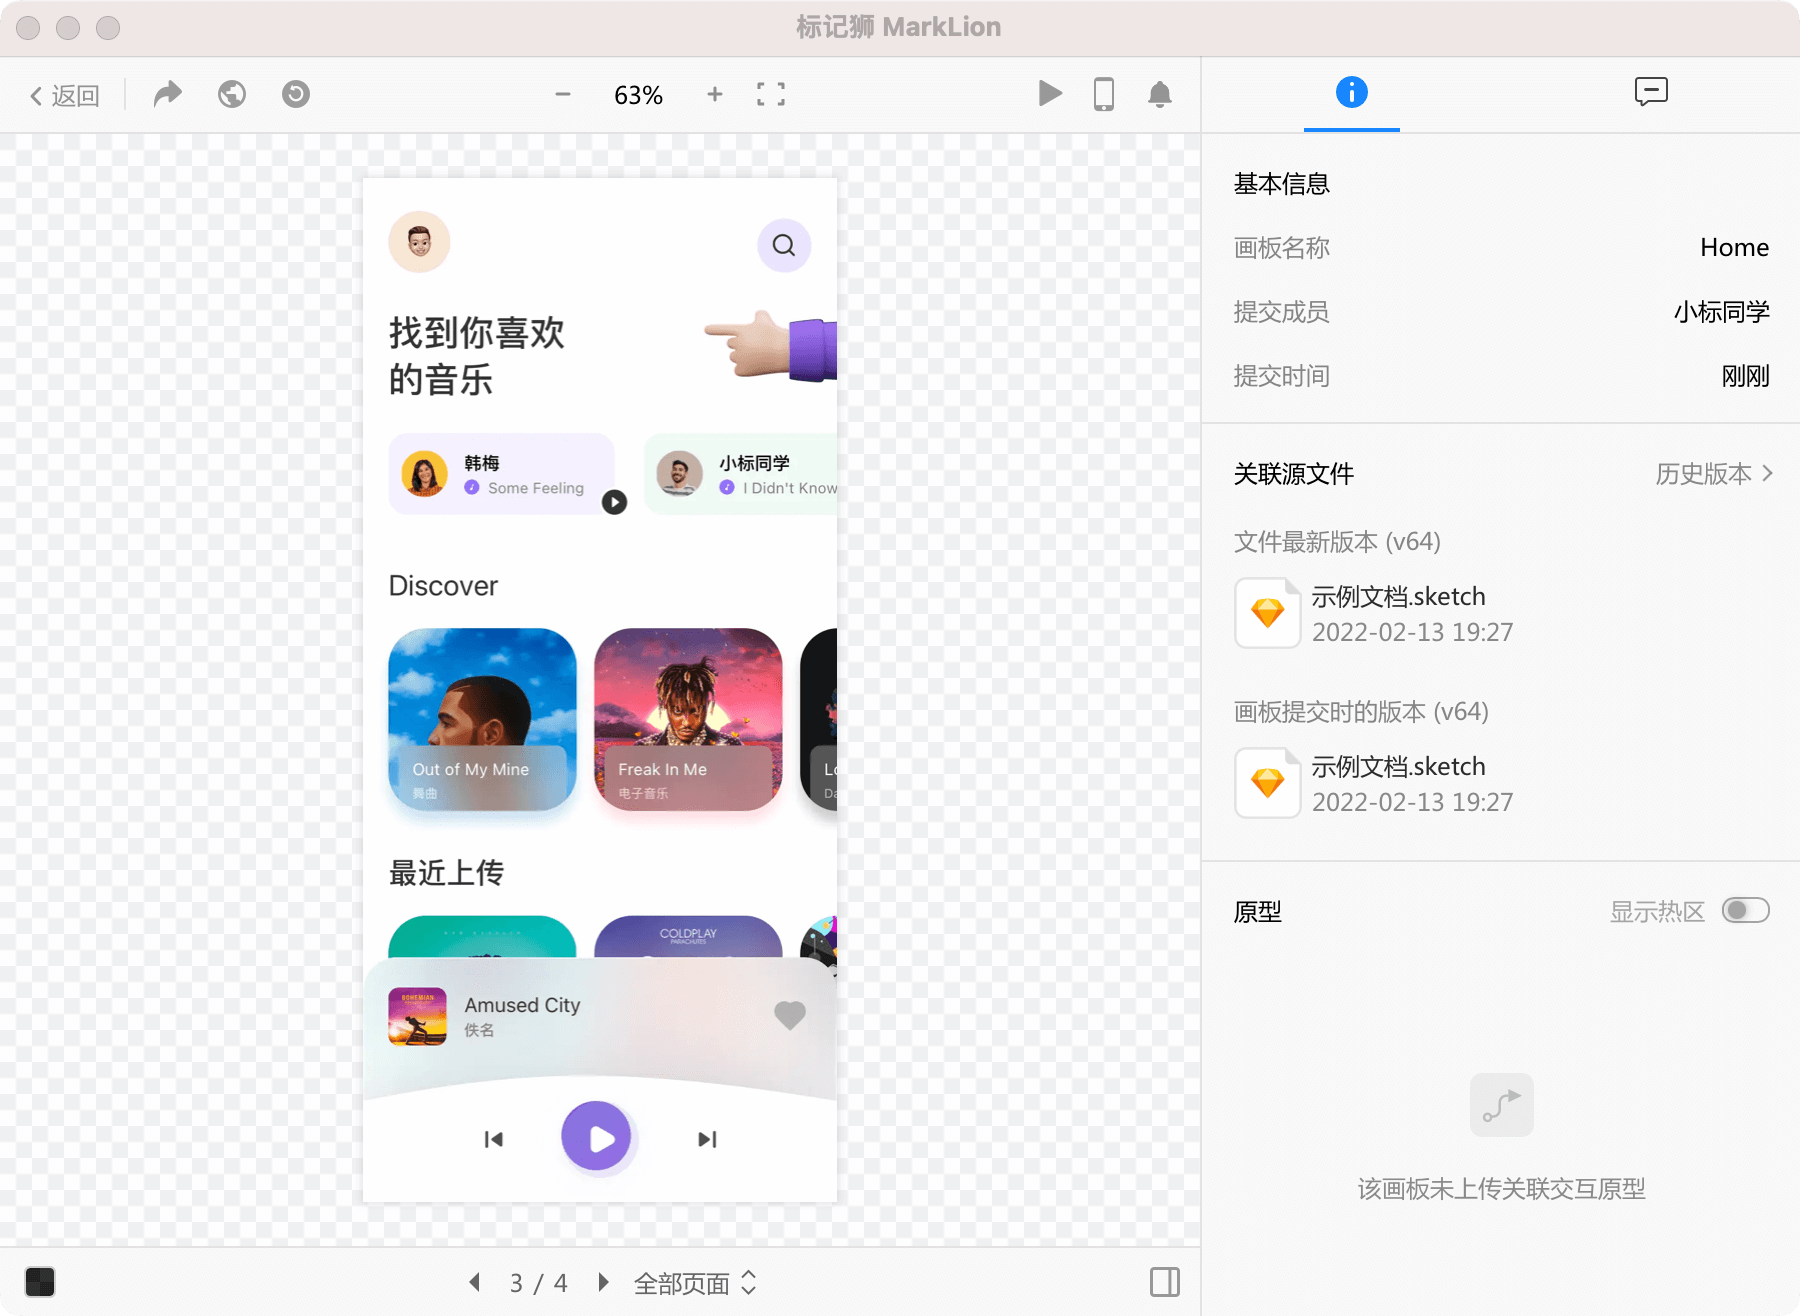Toggle the panel layout control bottom right

[x=1164, y=1281]
